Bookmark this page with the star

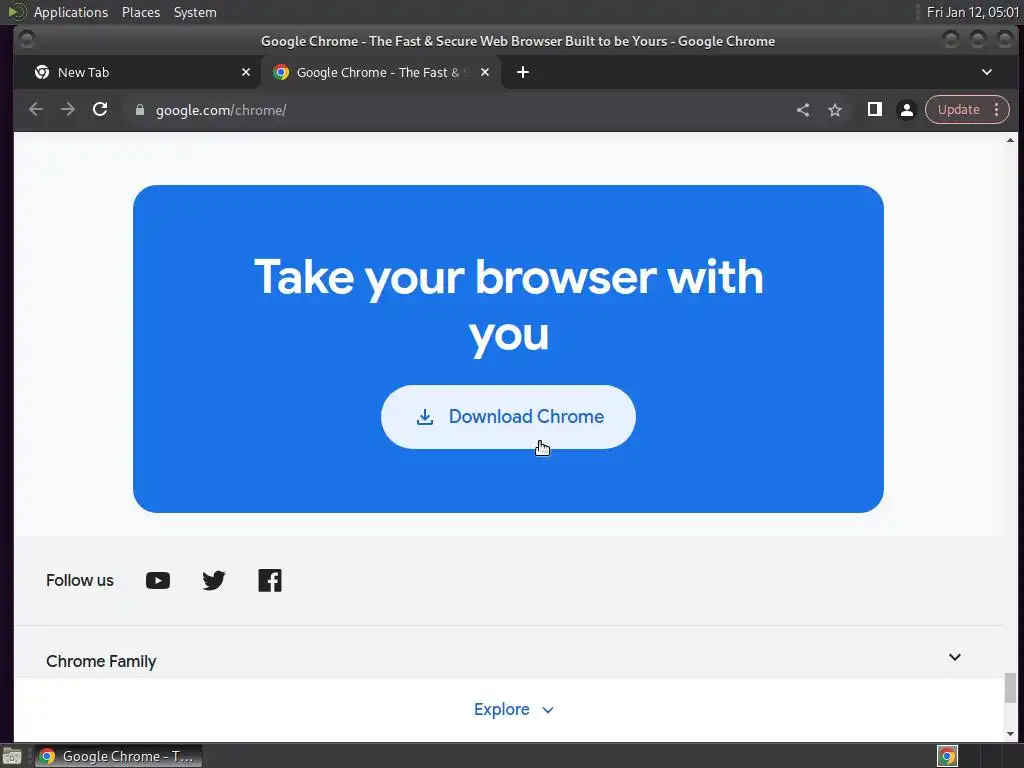pos(835,110)
